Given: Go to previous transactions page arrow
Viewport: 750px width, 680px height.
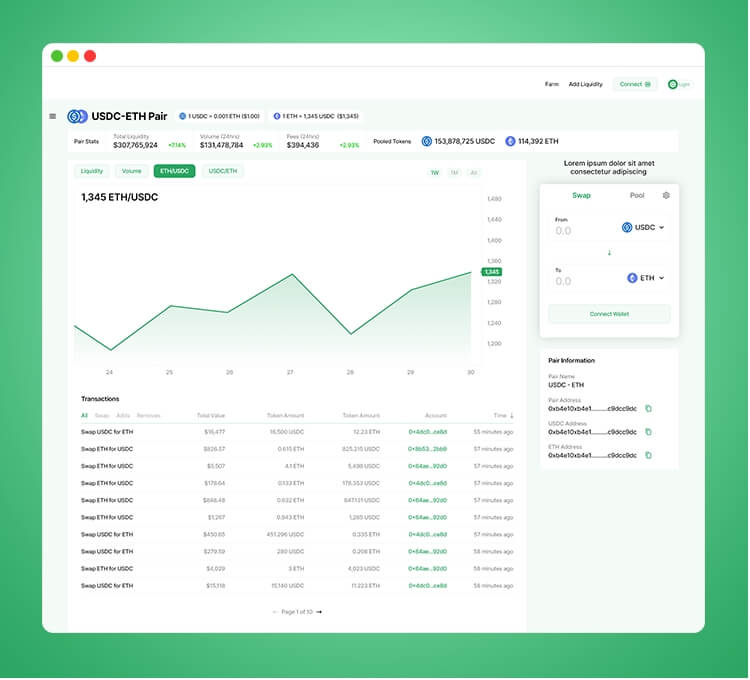Looking at the screenshot, I should (275, 613).
